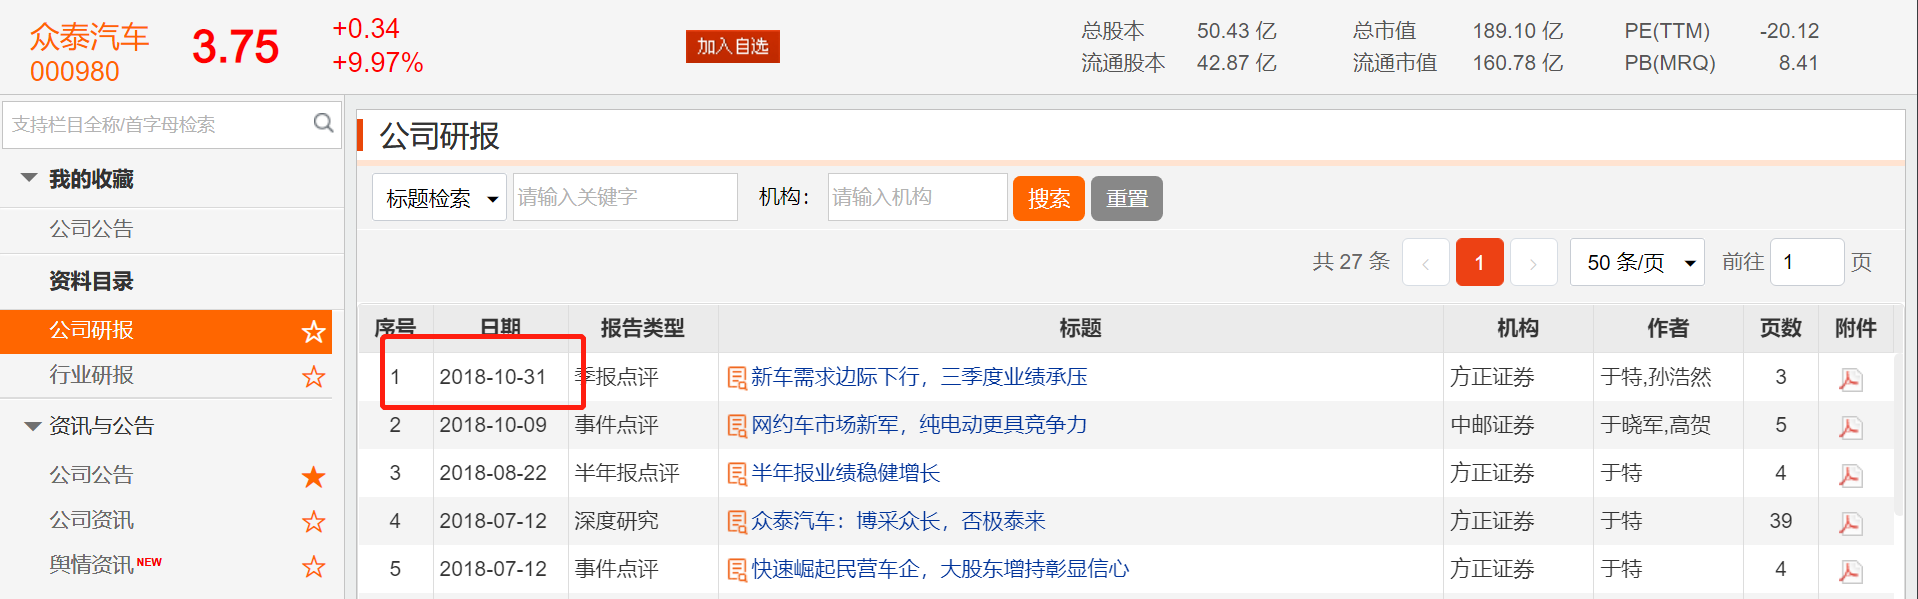1918x599 pixels.
Task: Click the 前往 page number input
Action: pyautogui.click(x=1807, y=262)
